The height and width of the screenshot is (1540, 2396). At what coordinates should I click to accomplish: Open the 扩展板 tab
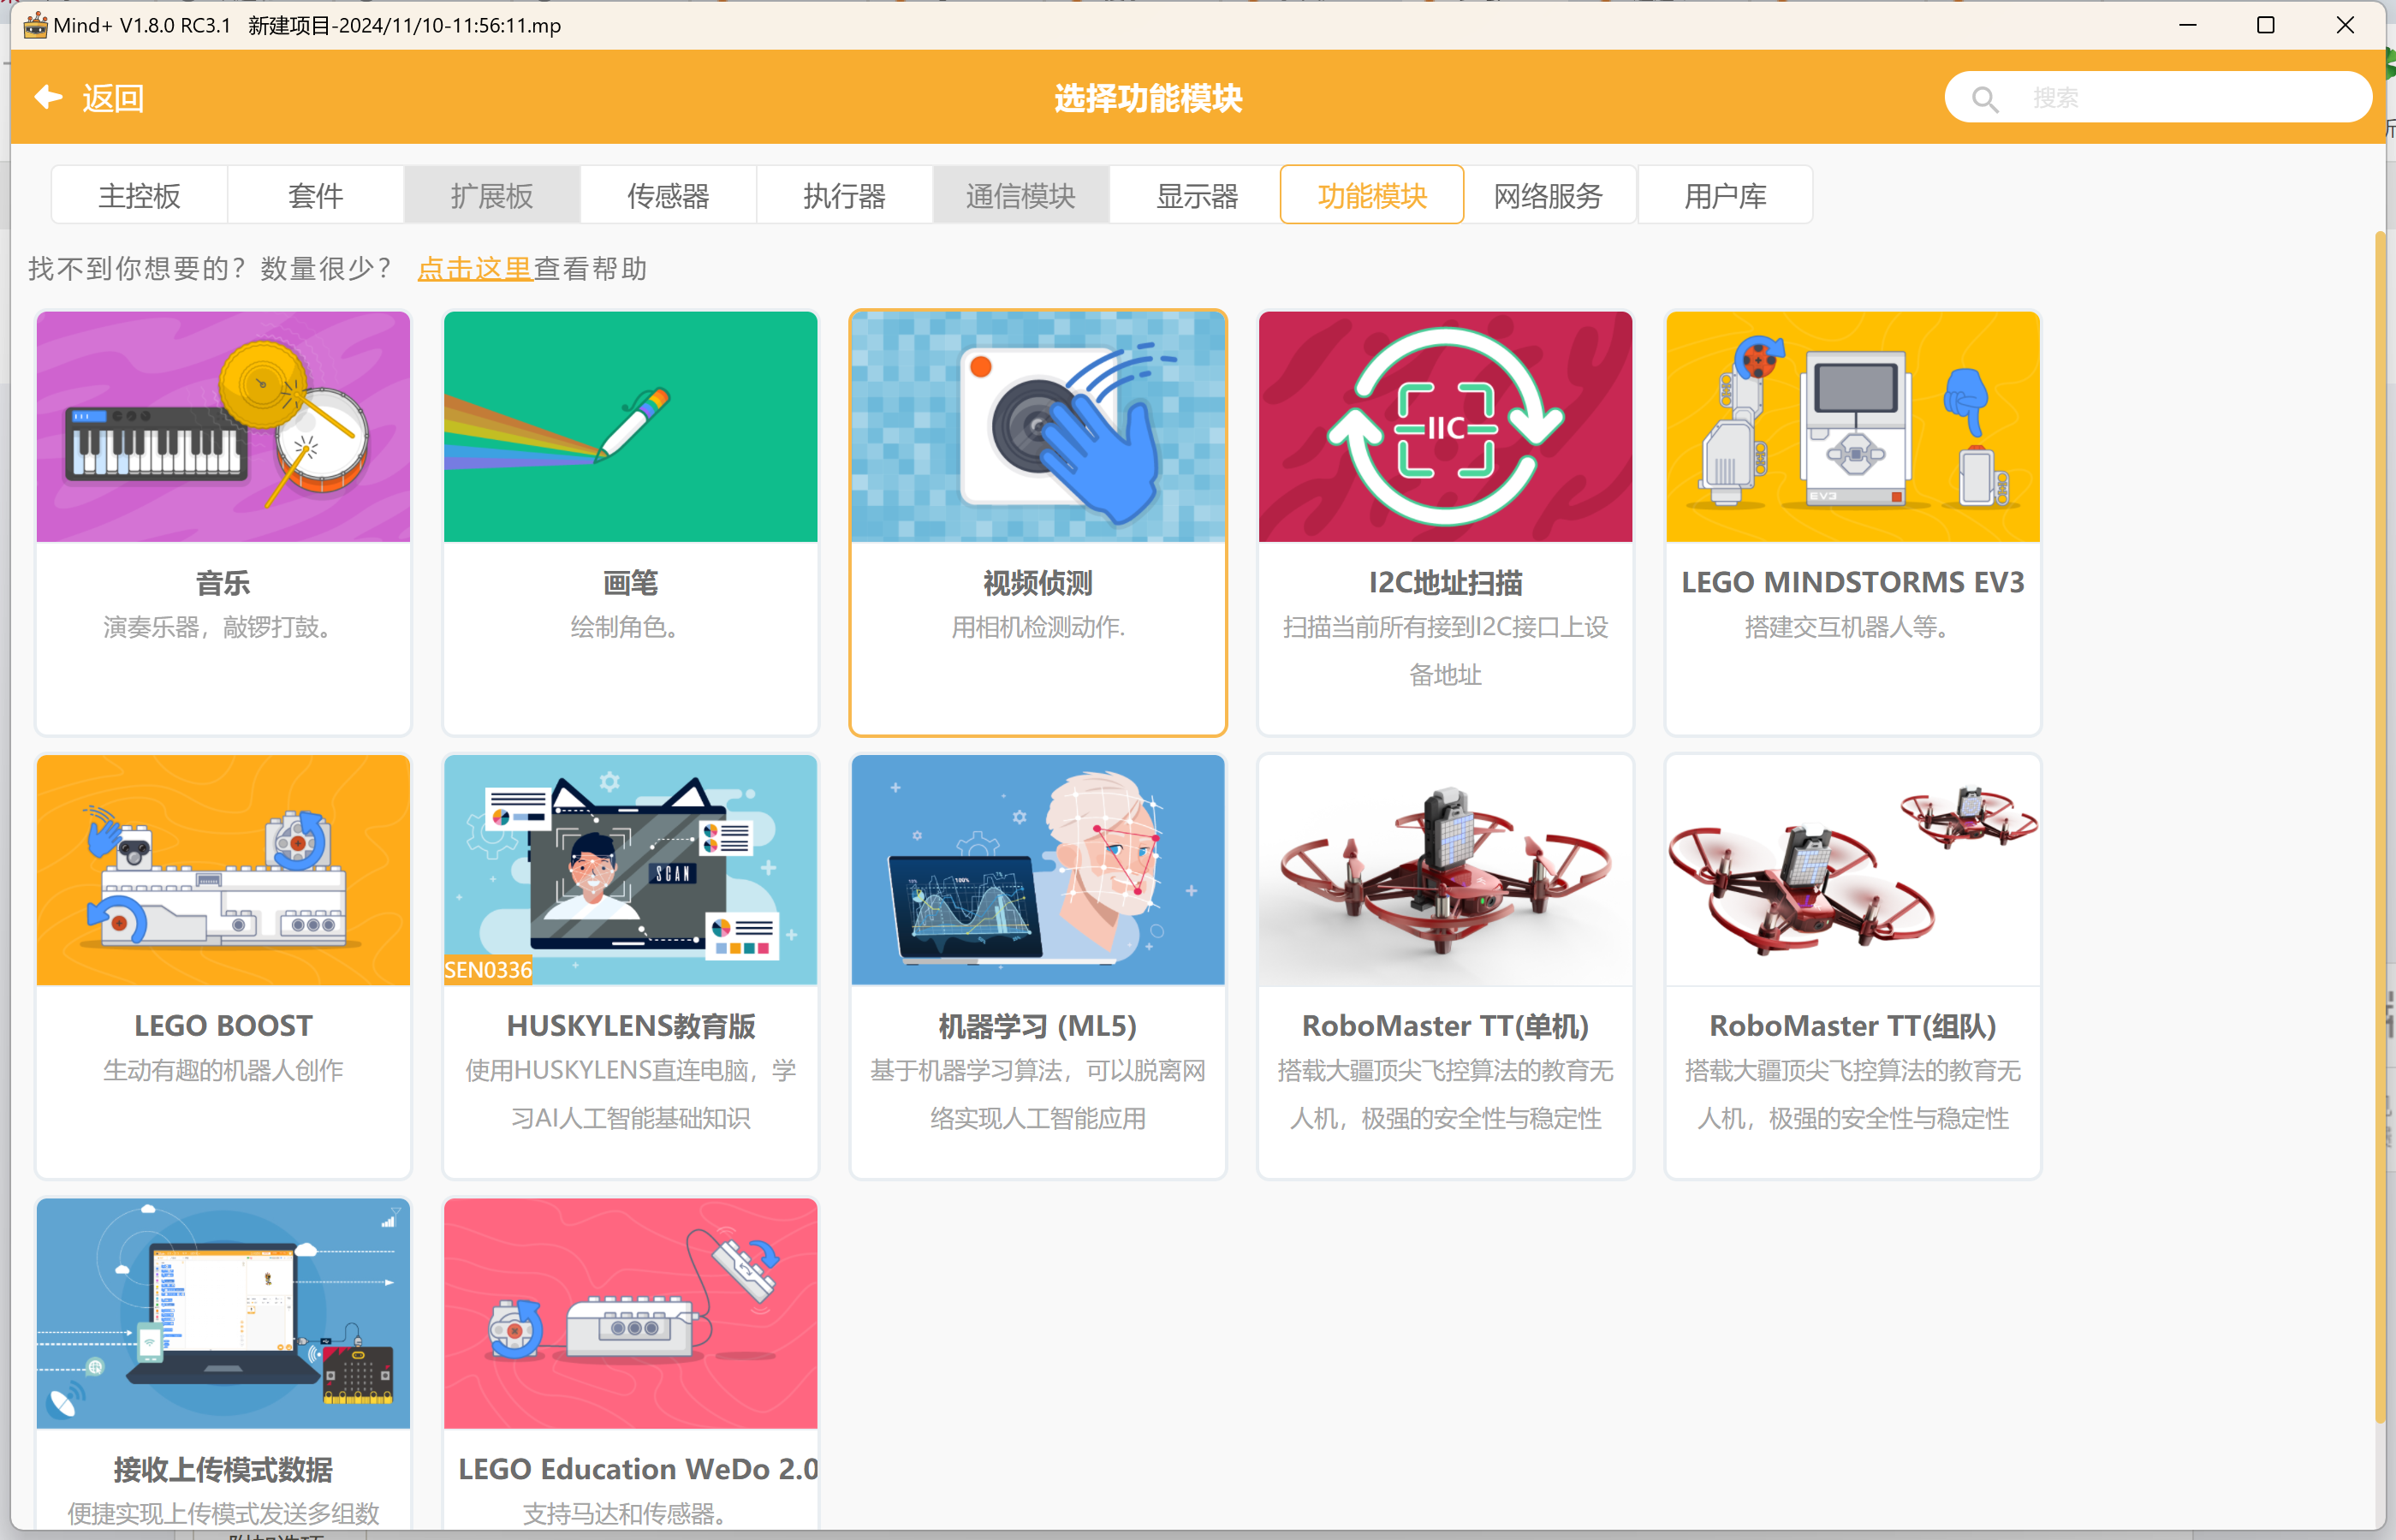[x=492, y=195]
